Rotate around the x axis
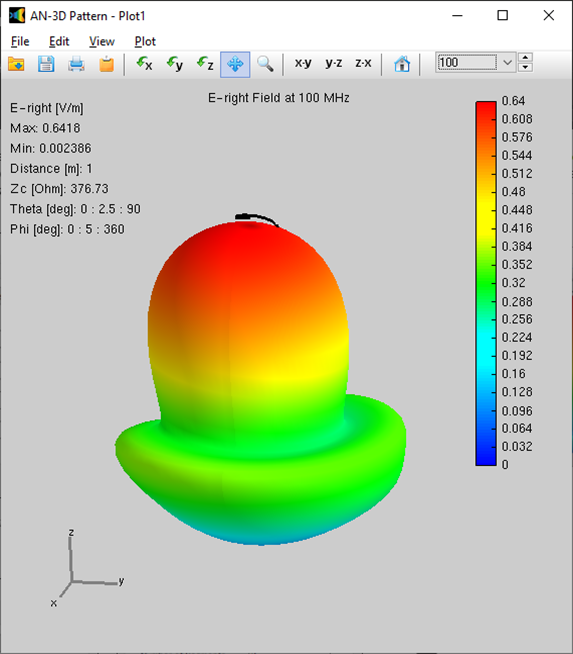Screen dimensions: 573x654 [x=144, y=64]
